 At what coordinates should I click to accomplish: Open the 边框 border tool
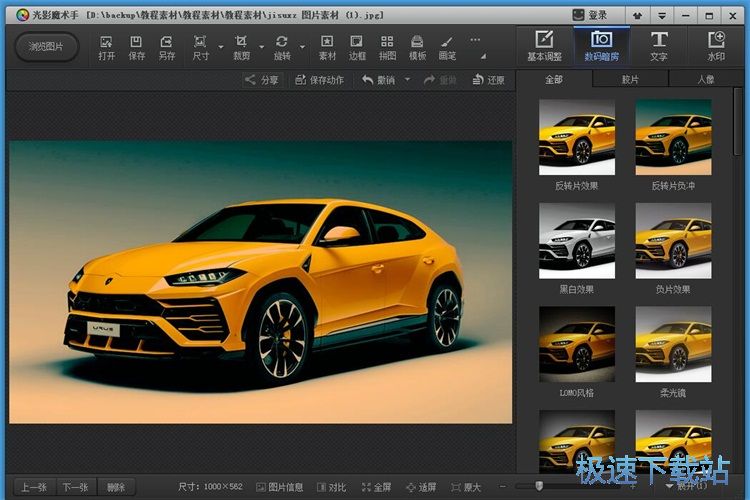(x=357, y=48)
